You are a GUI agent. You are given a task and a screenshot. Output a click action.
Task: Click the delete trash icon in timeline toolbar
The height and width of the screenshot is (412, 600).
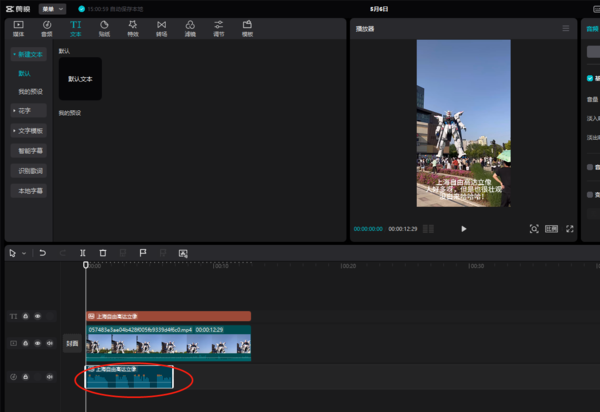pyautogui.click(x=102, y=253)
